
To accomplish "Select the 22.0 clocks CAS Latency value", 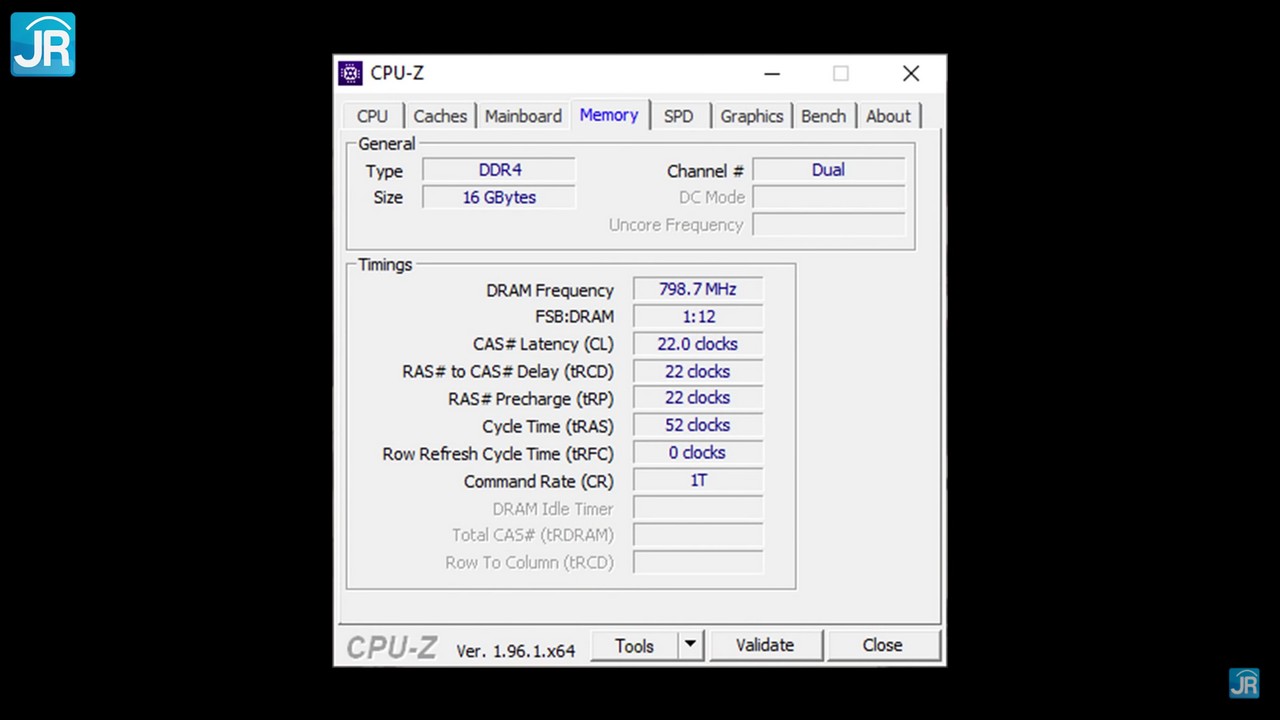I will tap(698, 344).
